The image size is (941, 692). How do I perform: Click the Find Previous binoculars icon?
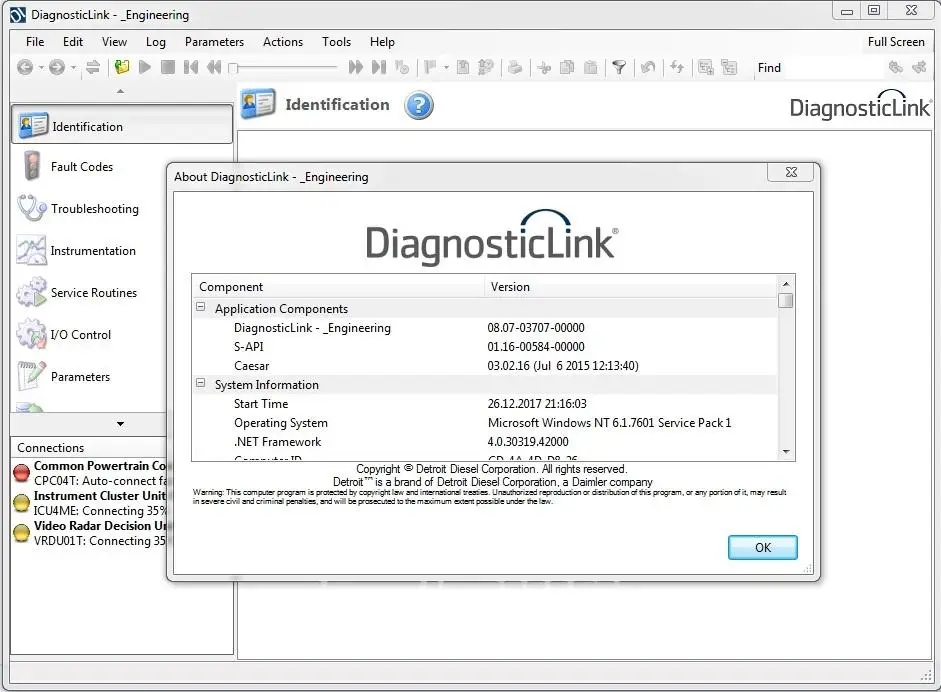[x=896, y=67]
